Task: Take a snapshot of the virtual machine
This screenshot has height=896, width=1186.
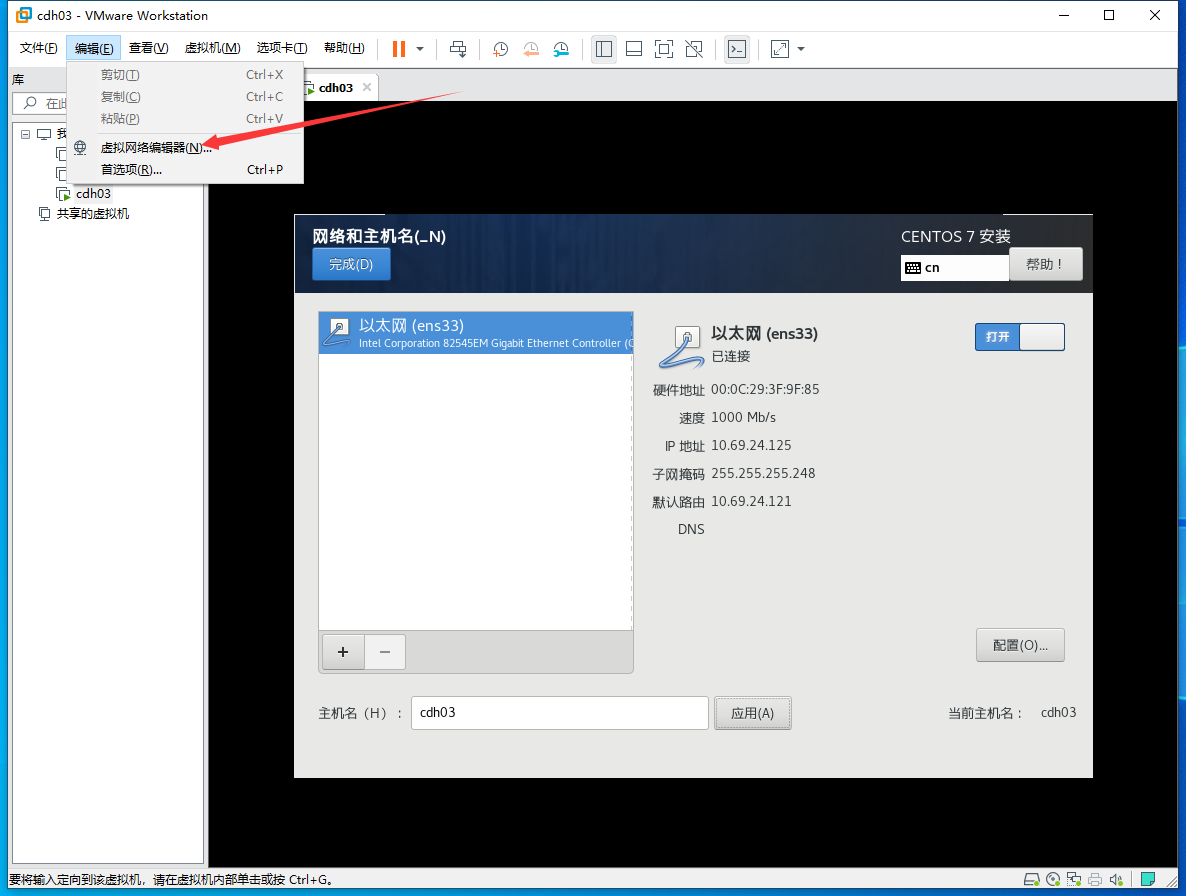Action: tap(501, 48)
